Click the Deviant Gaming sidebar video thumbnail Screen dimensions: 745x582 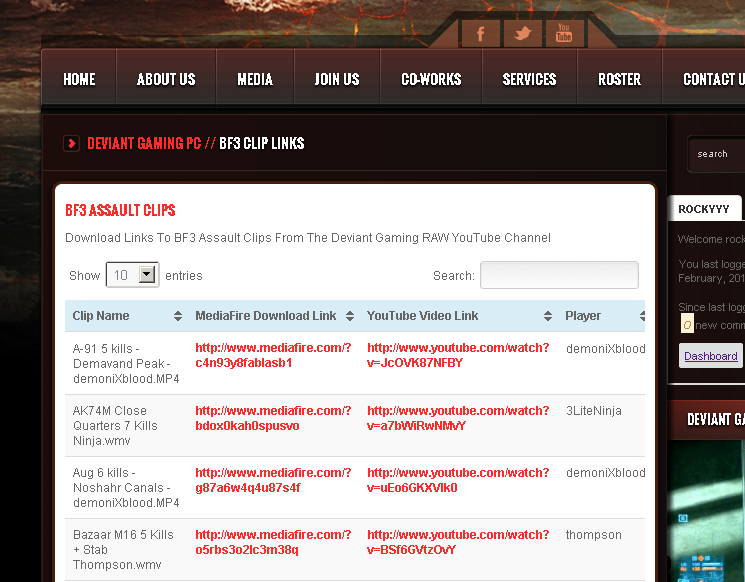[x=706, y=511]
